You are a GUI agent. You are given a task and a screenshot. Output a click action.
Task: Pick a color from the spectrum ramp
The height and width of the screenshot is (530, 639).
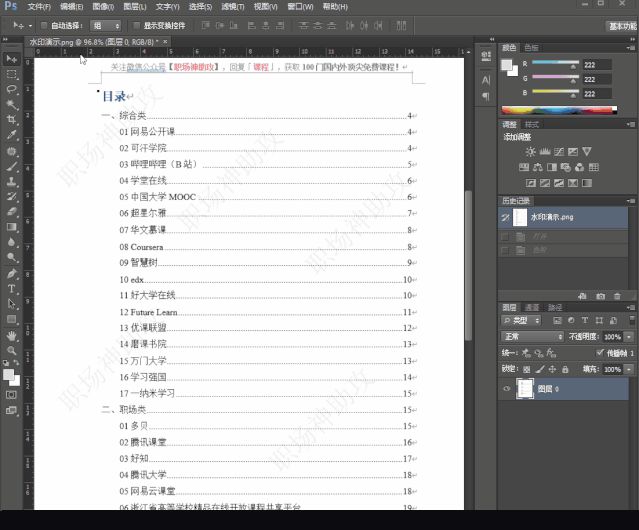click(x=559, y=110)
